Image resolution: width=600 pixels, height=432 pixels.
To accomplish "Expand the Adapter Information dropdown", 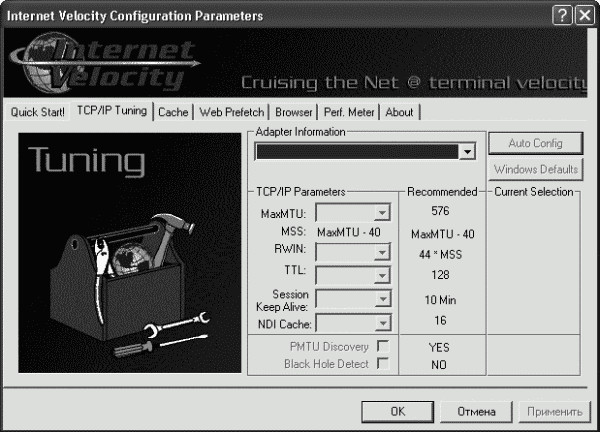I will [466, 152].
